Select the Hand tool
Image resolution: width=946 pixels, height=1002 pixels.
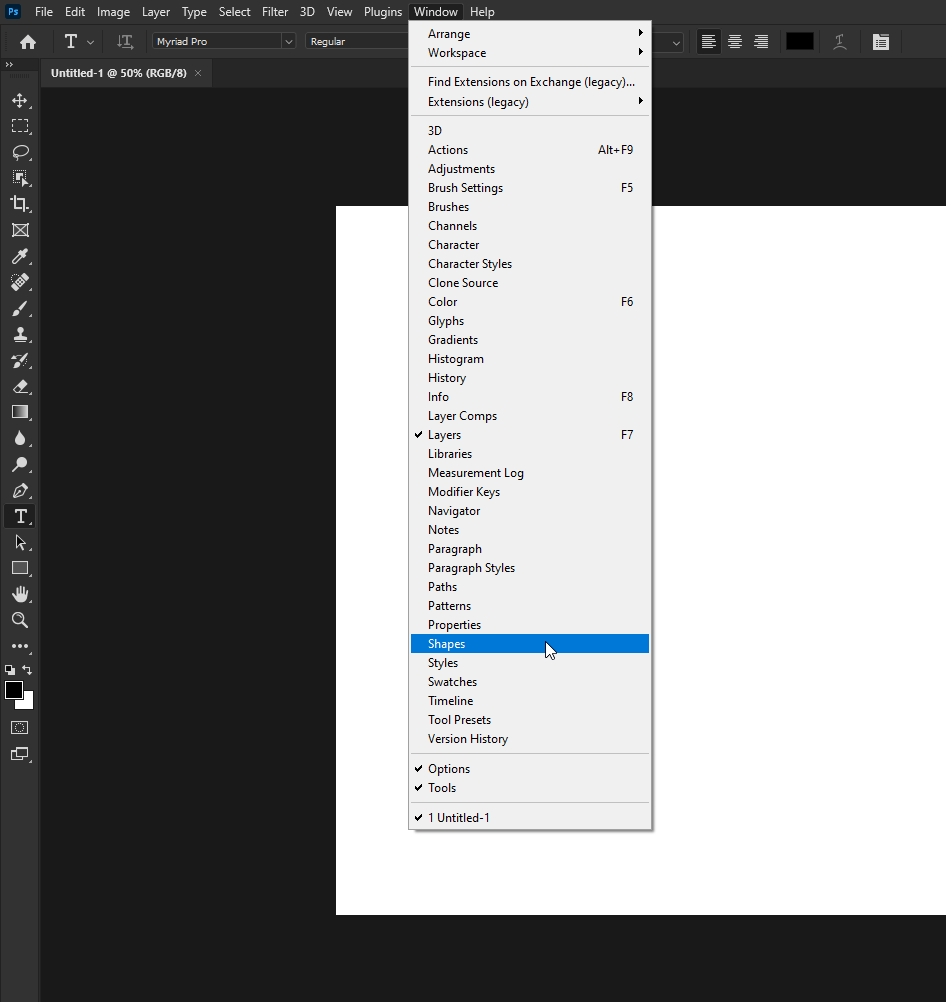coord(20,594)
